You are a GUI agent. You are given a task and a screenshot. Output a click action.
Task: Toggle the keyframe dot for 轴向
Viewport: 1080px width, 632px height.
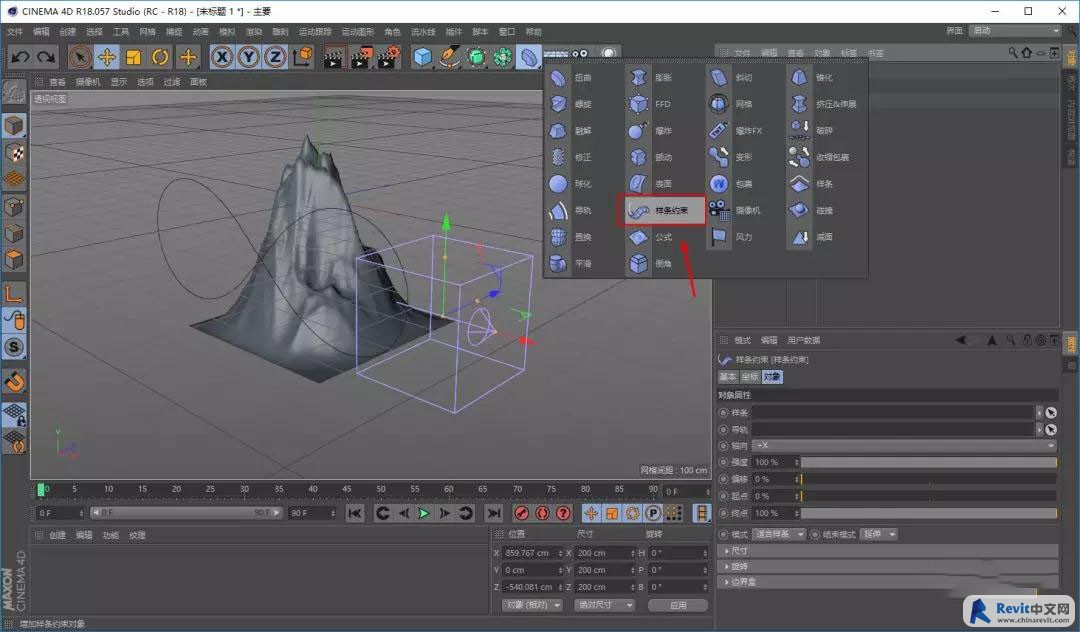click(x=724, y=446)
